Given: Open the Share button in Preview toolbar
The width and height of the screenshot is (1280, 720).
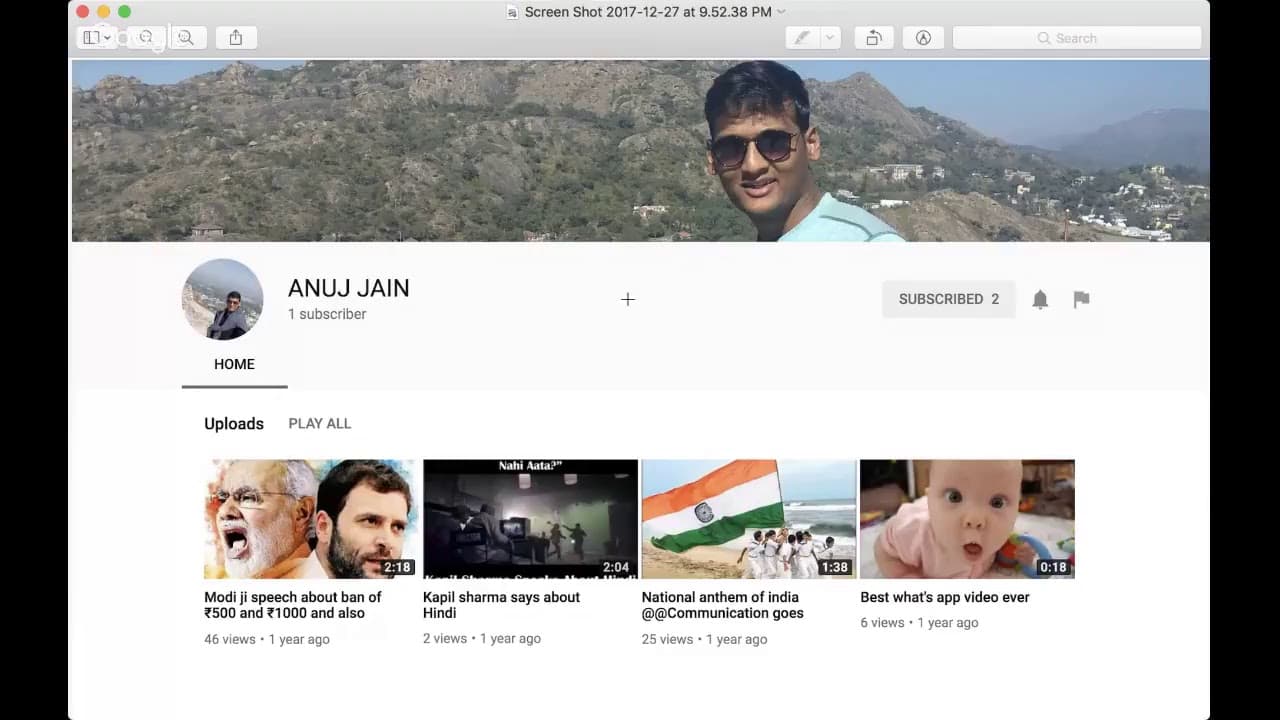Looking at the screenshot, I should [236, 38].
